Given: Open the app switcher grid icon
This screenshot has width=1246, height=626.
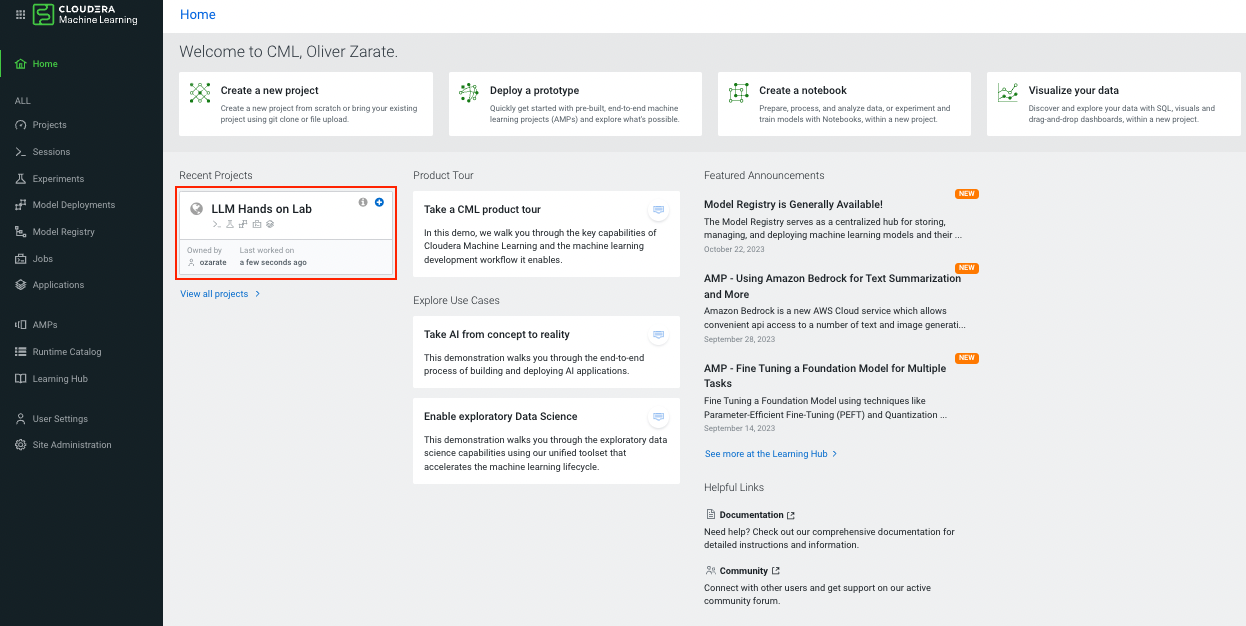Looking at the screenshot, I should pyautogui.click(x=20, y=15).
